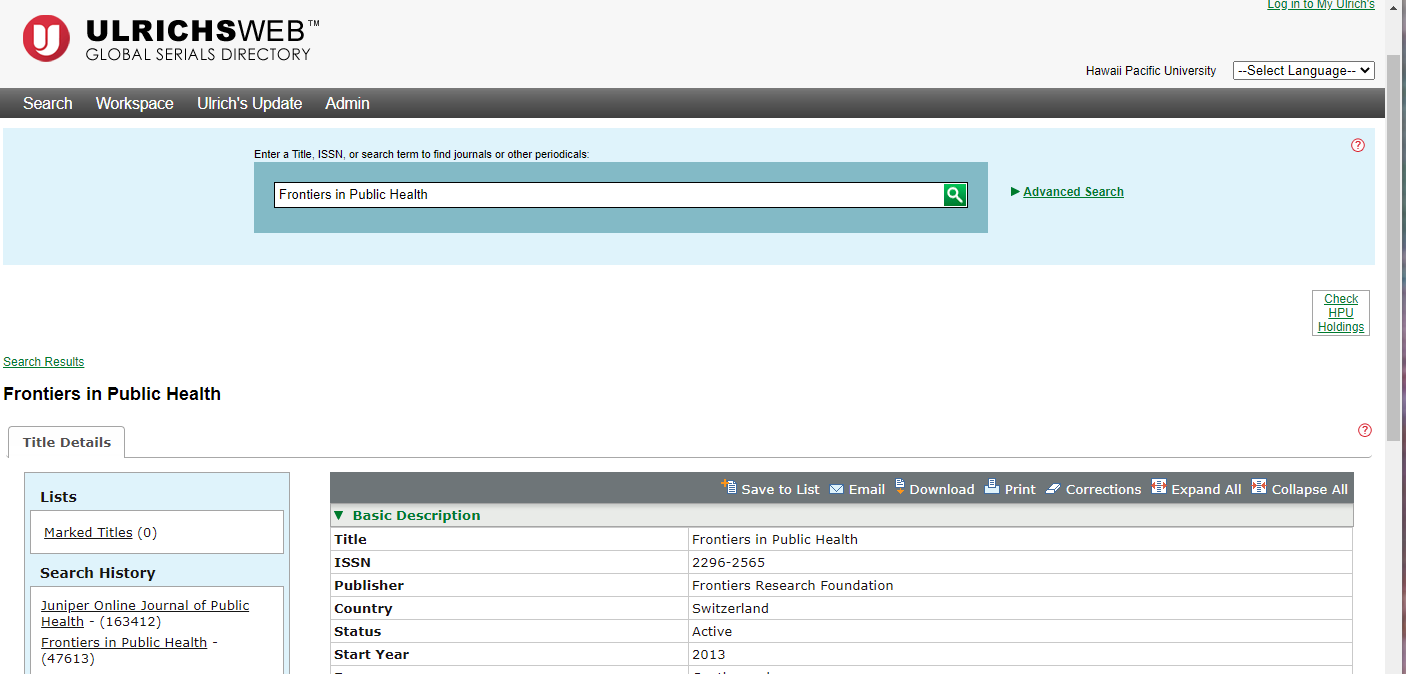The width and height of the screenshot is (1406, 674).
Task: Select the Active status value
Action: 712,632
